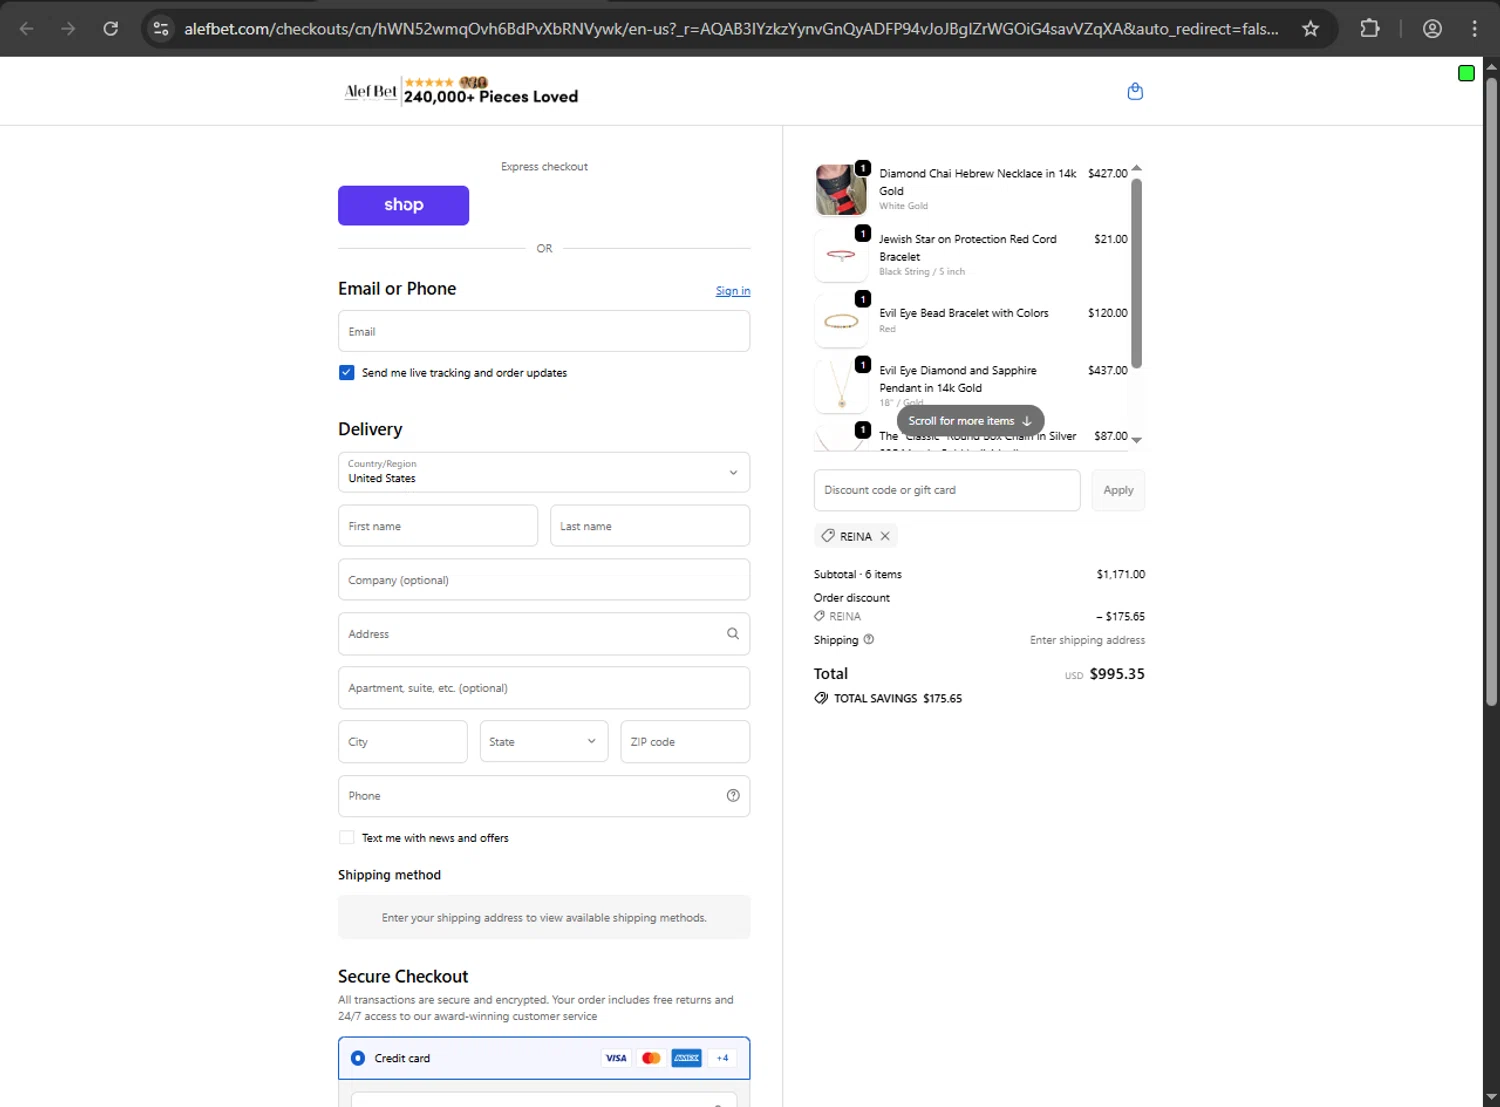
Task: Enable text me with news and offers
Action: 347,837
